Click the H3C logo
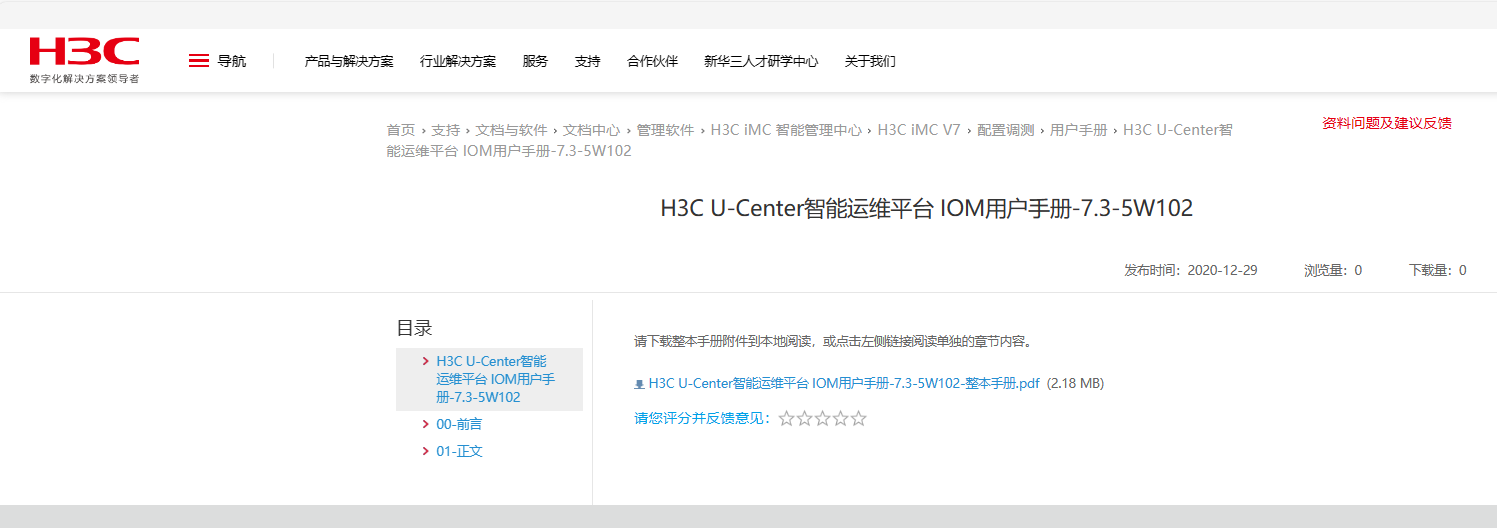Screen dimensions: 1497x528 click(85, 60)
